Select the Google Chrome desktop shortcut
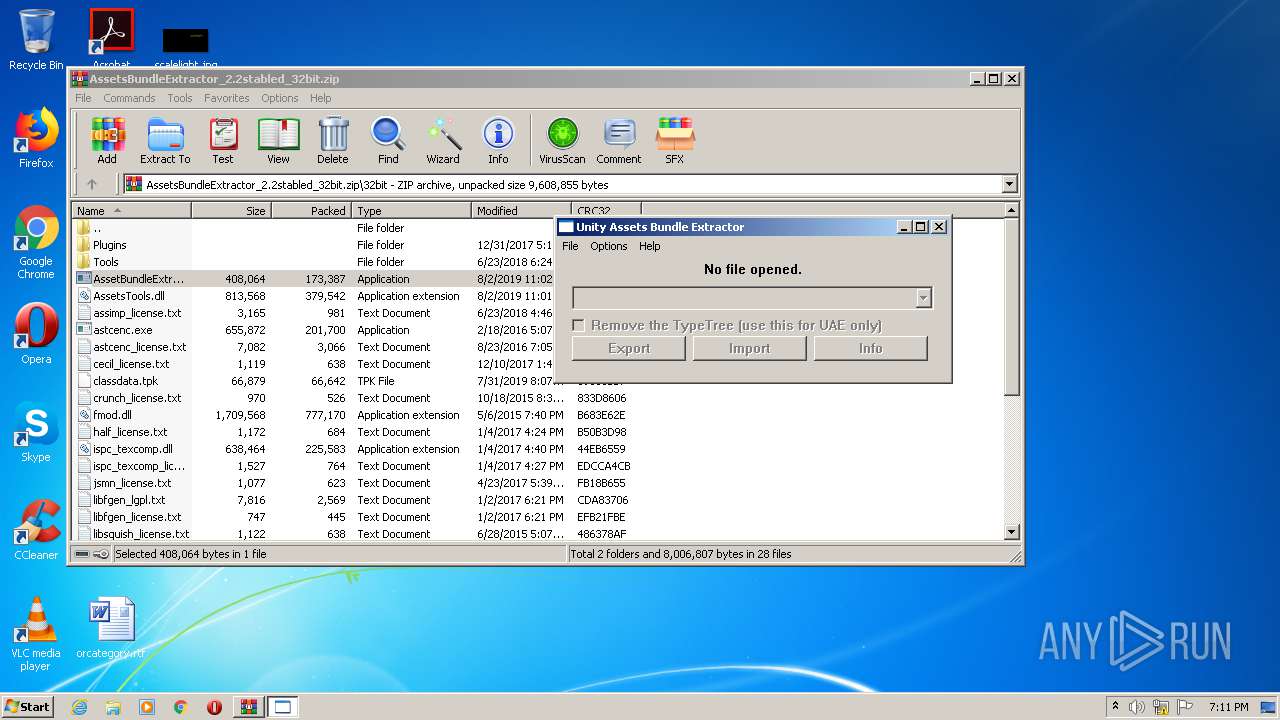 coord(36,243)
